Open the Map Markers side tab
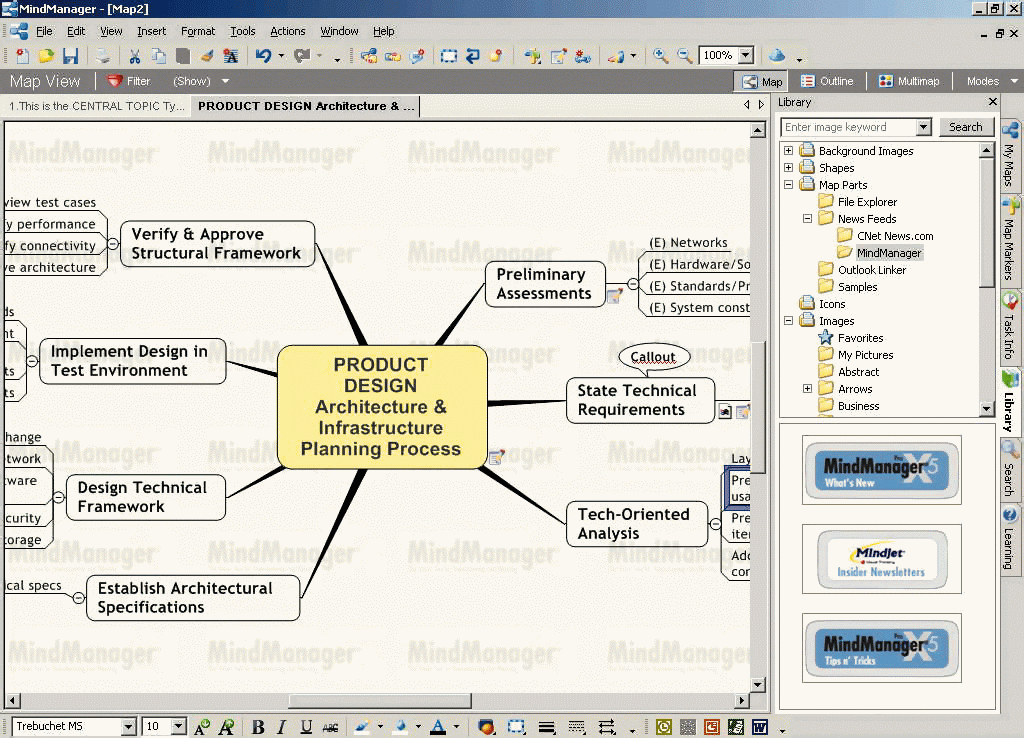This screenshot has width=1024, height=738. (x=1010, y=240)
